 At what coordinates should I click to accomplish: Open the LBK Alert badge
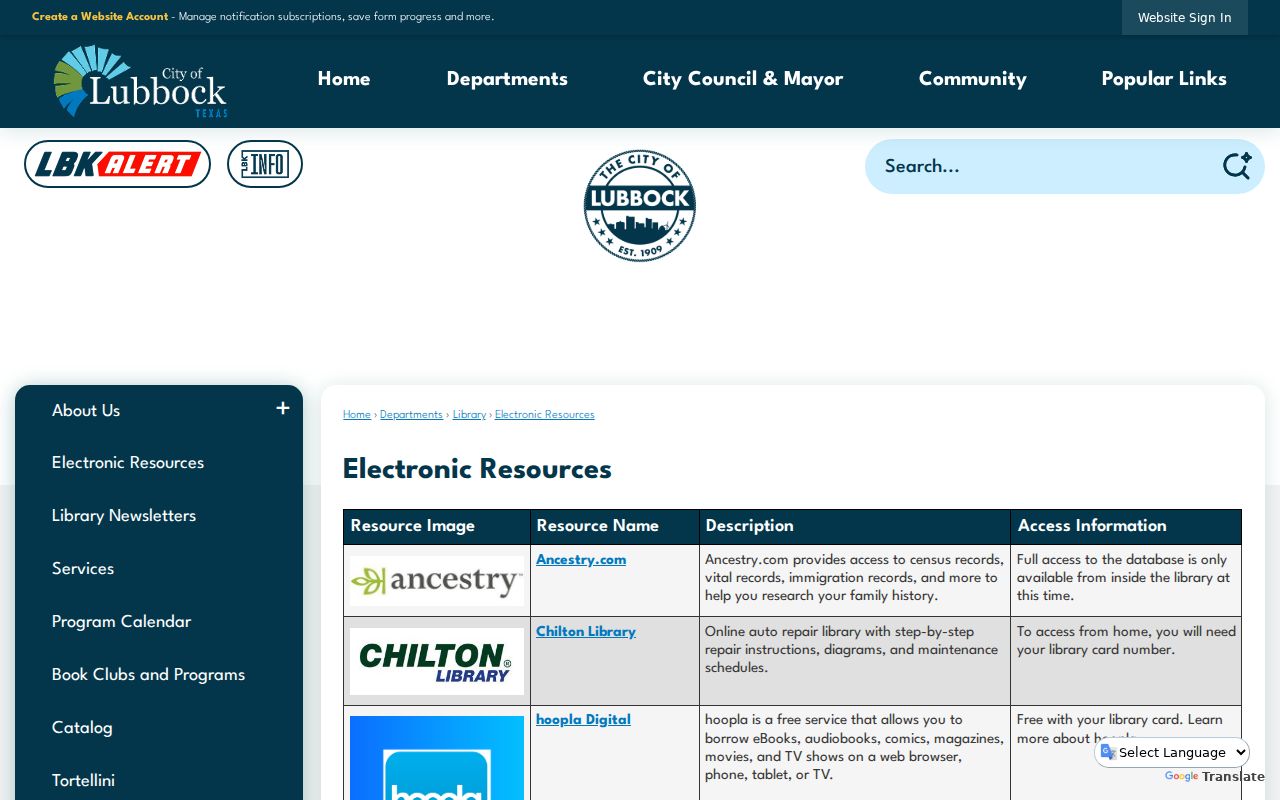117,164
